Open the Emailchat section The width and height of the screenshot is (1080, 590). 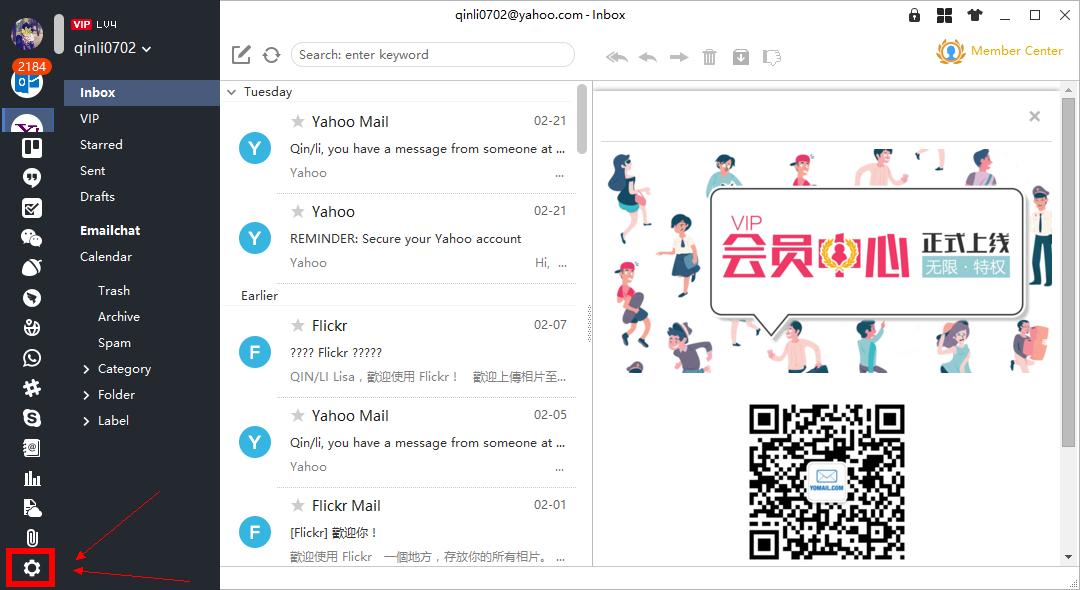click(x=108, y=230)
